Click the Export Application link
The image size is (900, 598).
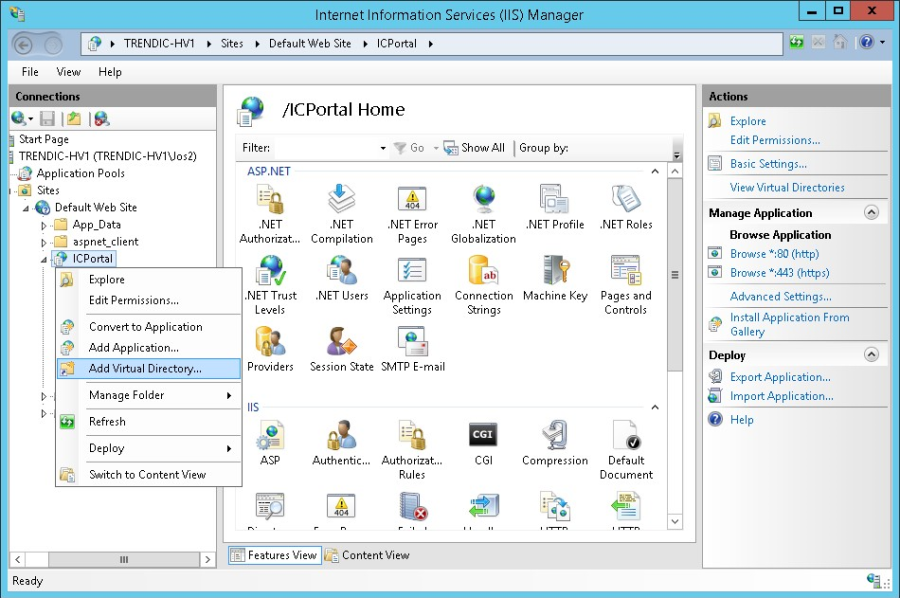click(780, 377)
